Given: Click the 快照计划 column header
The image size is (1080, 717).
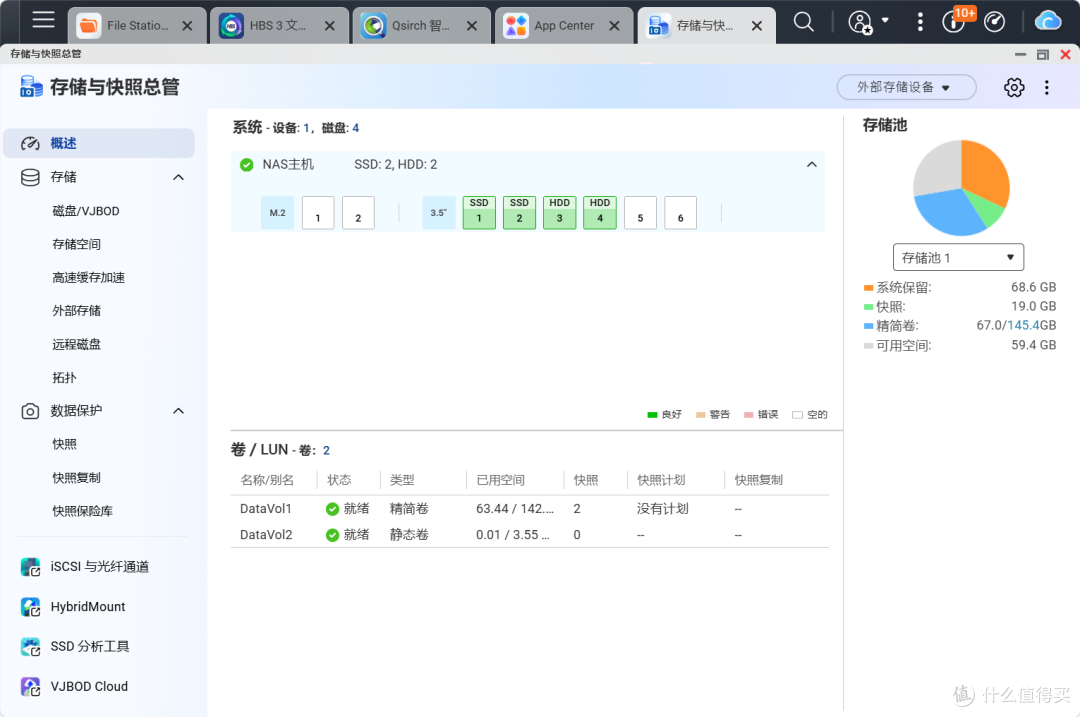Looking at the screenshot, I should tap(661, 480).
